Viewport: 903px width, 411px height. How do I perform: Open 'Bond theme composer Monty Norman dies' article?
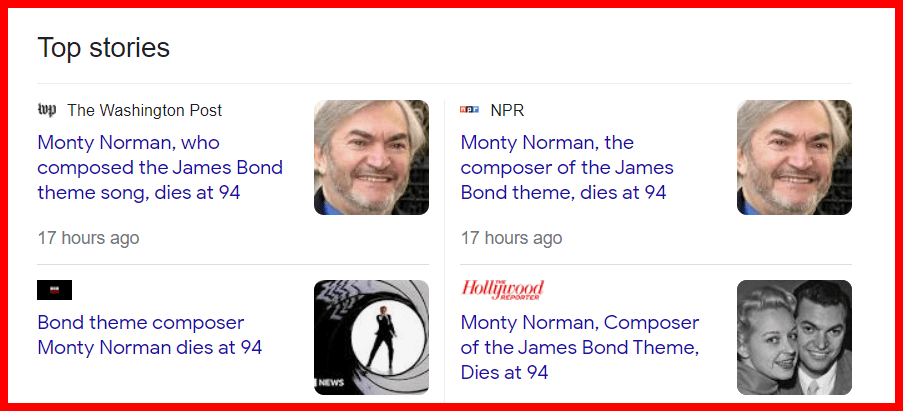(x=150, y=335)
